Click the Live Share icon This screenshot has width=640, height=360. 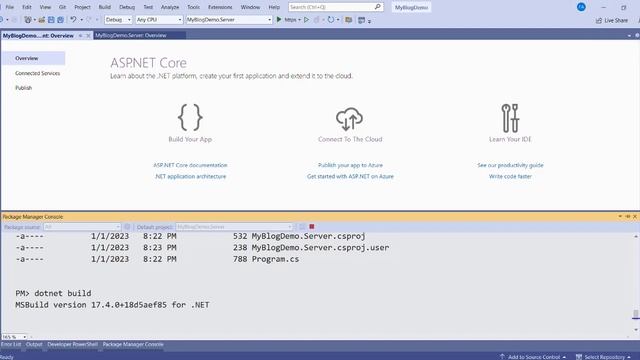point(599,20)
